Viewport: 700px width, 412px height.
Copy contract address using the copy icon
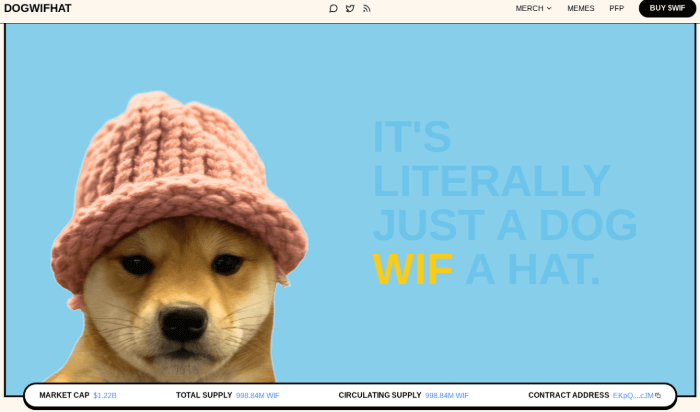[x=658, y=395]
